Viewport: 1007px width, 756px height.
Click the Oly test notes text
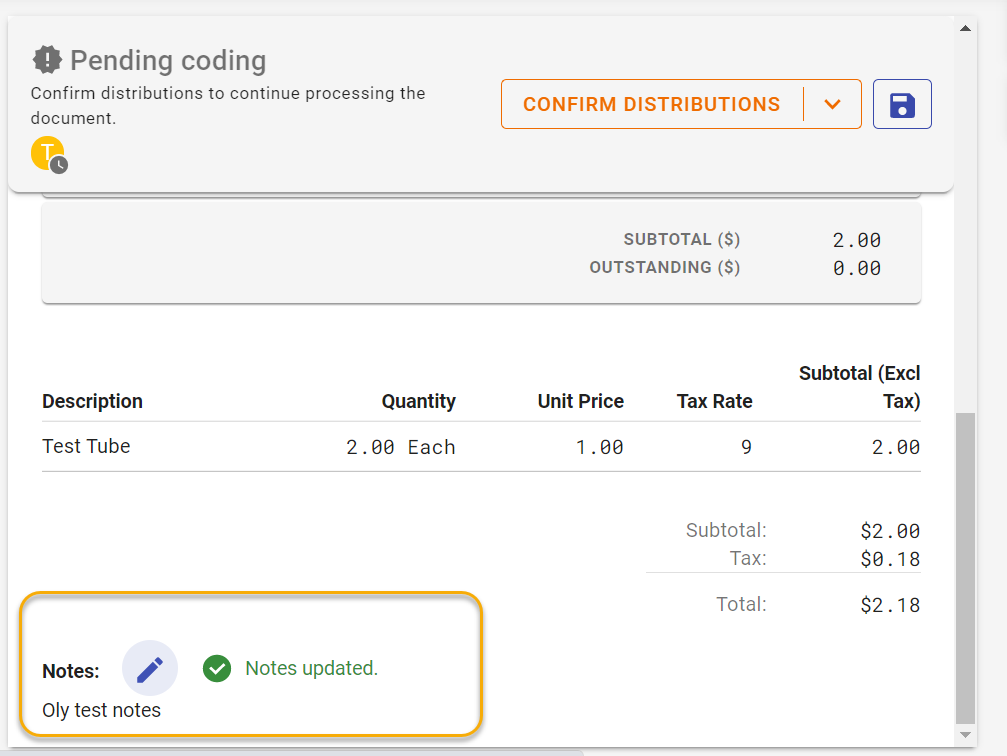(x=101, y=710)
